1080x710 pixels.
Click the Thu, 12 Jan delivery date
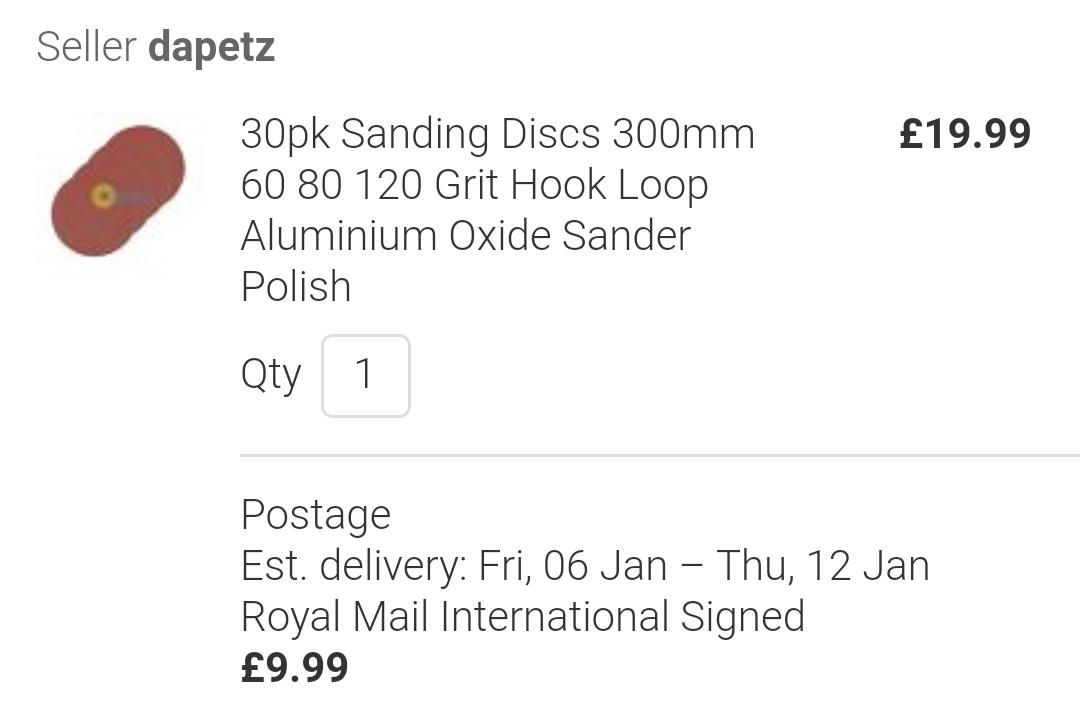(823, 565)
